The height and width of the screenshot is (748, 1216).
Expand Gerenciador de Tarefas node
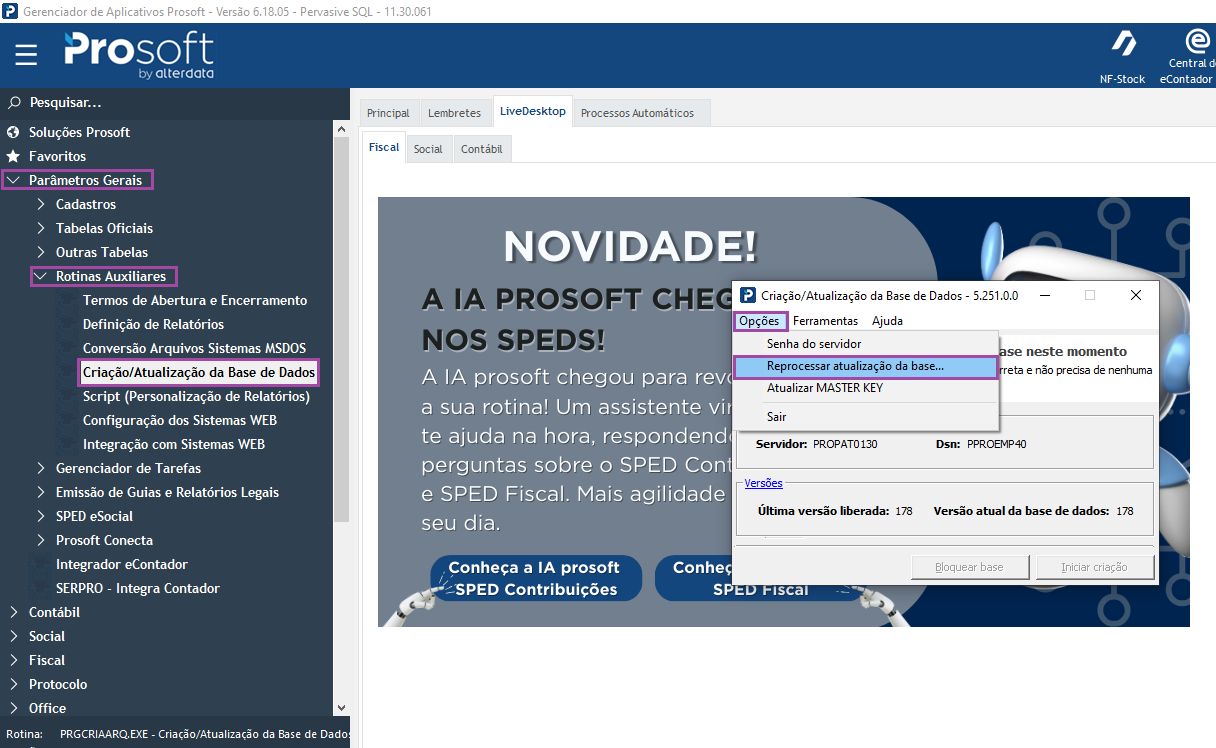pos(41,468)
